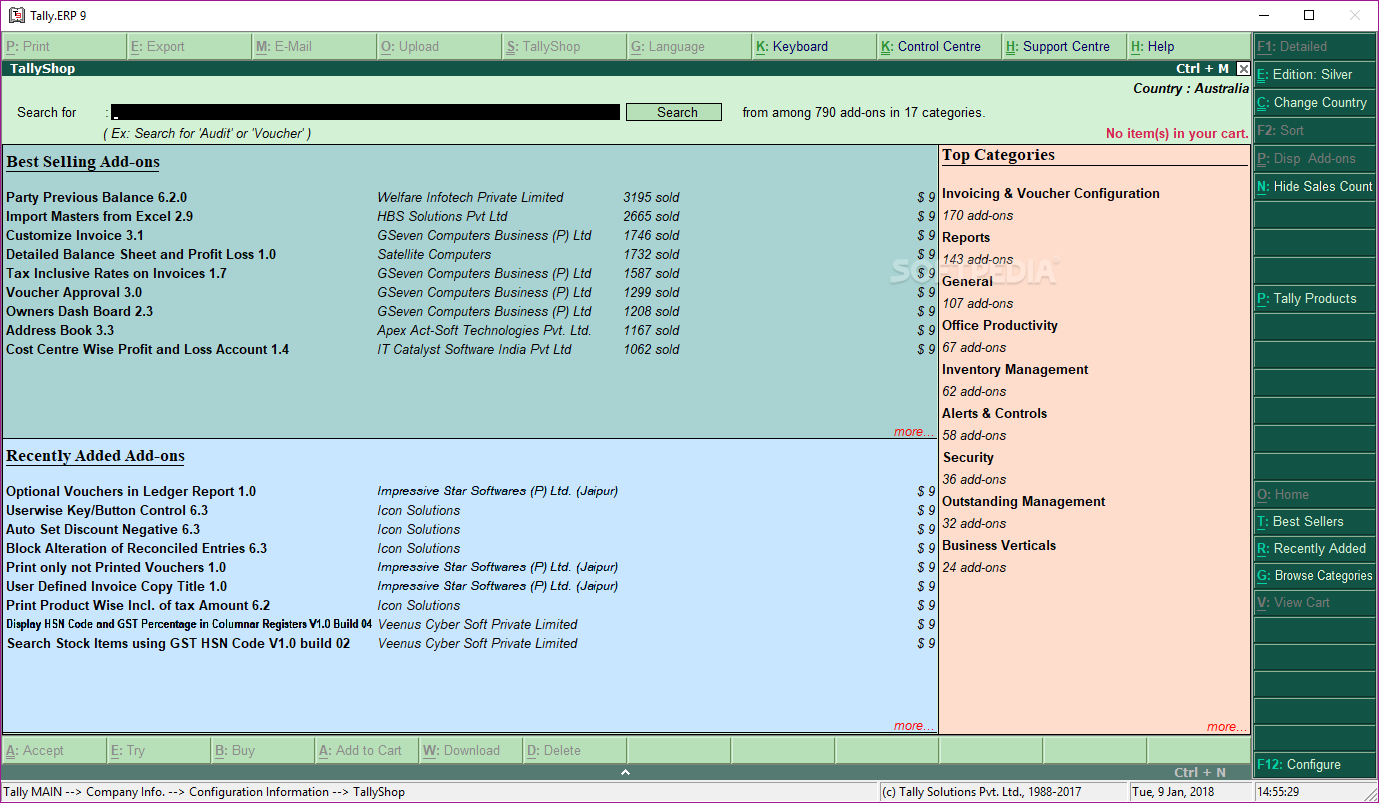
Task: Open the Help menu
Action: click(1190, 46)
